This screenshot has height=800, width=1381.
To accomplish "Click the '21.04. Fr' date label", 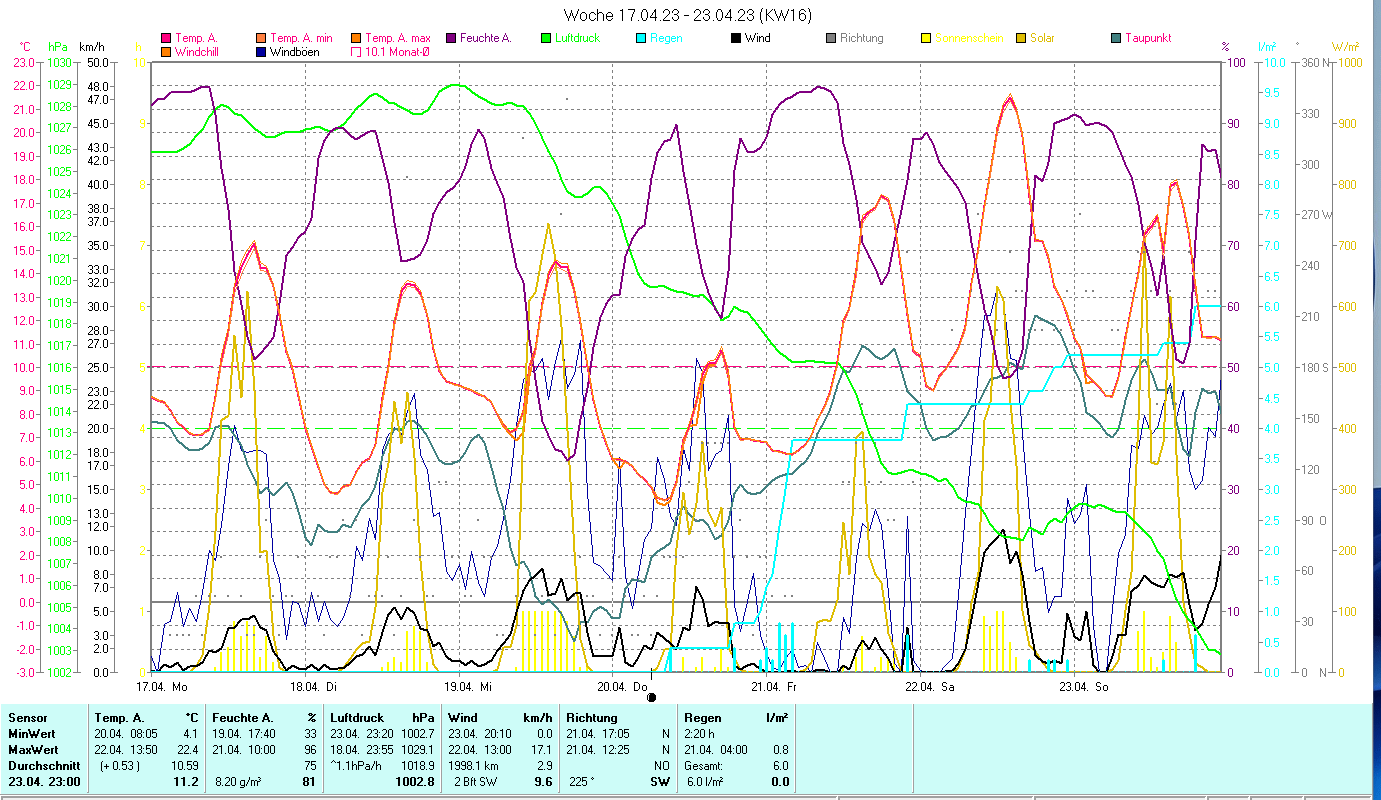I will (x=774, y=686).
